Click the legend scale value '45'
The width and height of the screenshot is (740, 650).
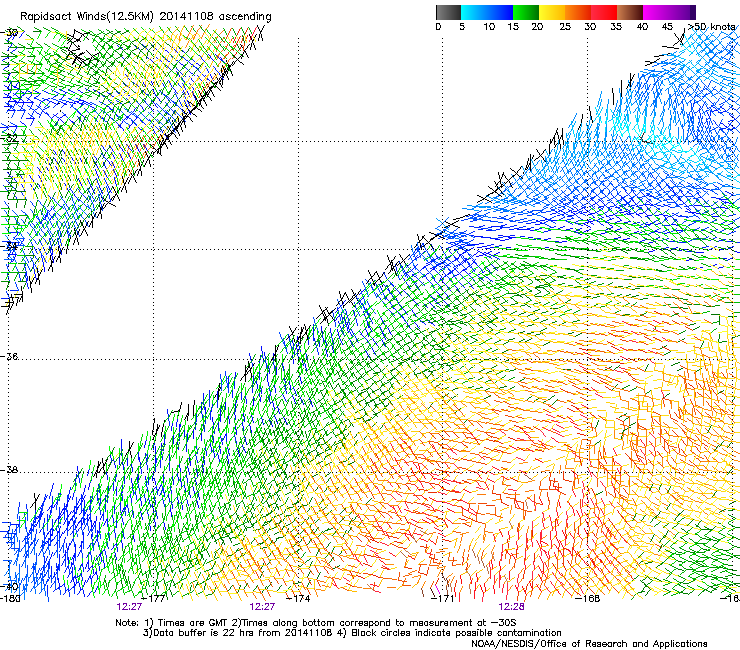tap(667, 27)
